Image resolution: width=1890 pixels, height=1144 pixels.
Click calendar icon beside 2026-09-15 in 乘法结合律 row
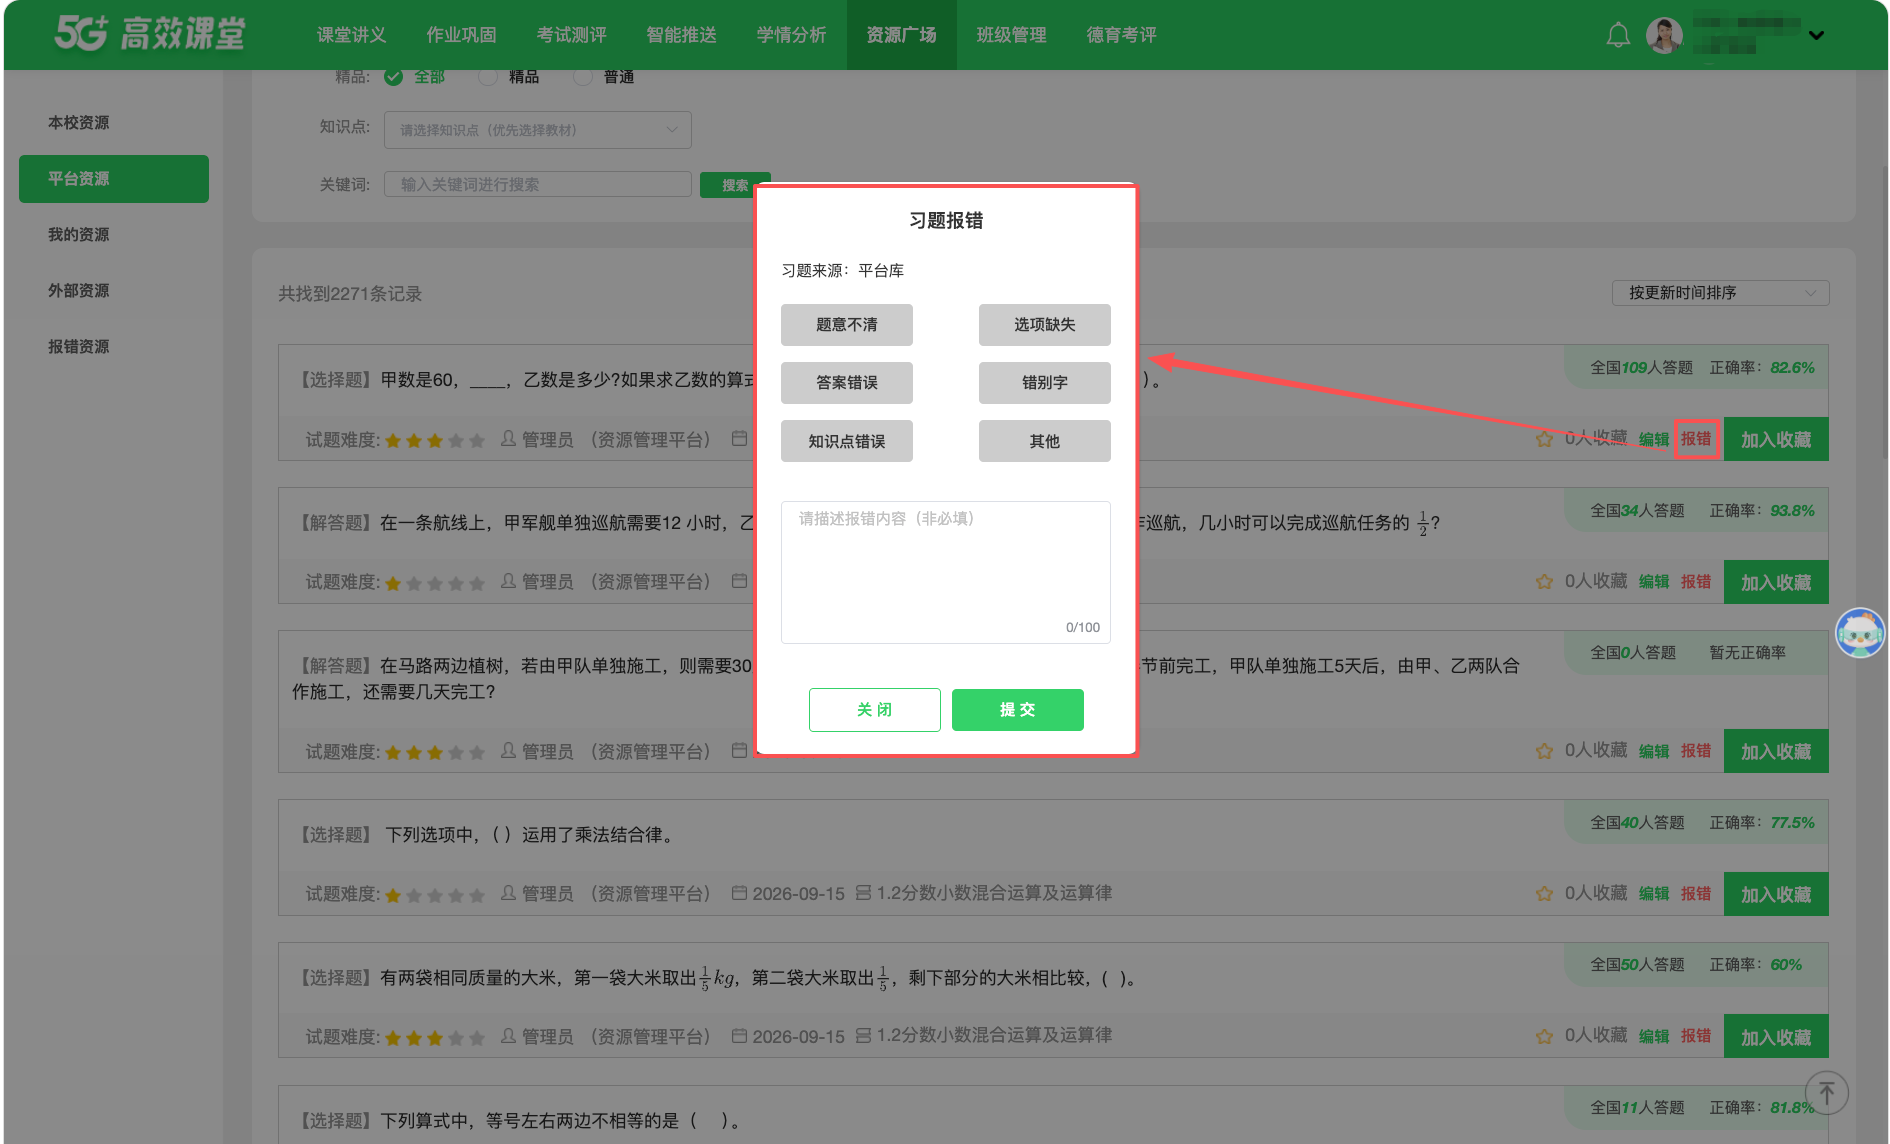pyautogui.click(x=739, y=893)
